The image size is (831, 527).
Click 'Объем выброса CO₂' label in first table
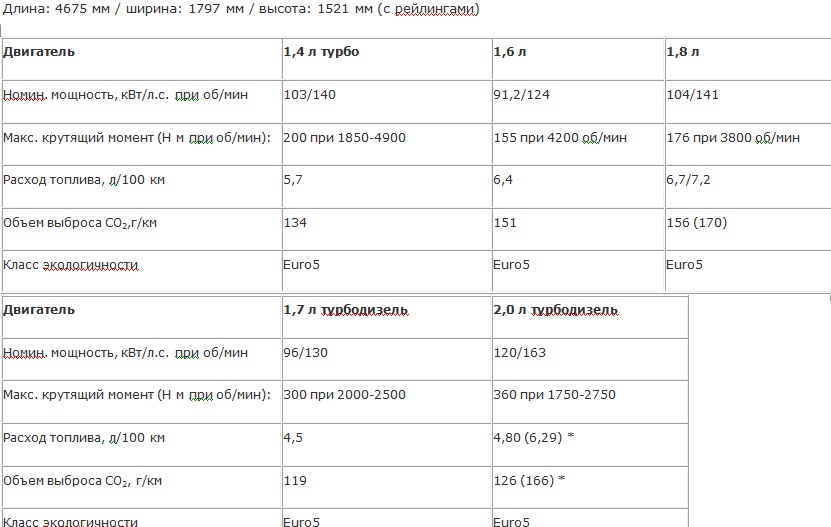[80, 223]
